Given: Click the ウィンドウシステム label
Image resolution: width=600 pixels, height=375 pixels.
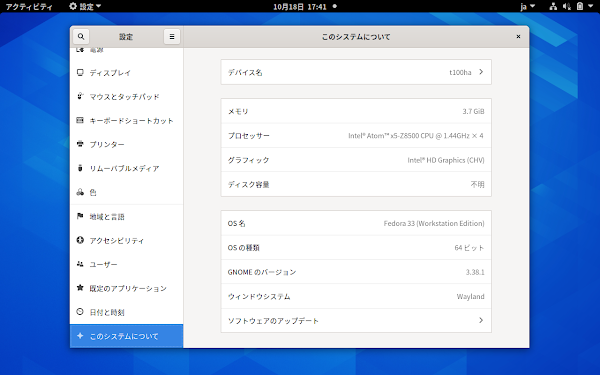Looking at the screenshot, I should (x=259, y=297).
